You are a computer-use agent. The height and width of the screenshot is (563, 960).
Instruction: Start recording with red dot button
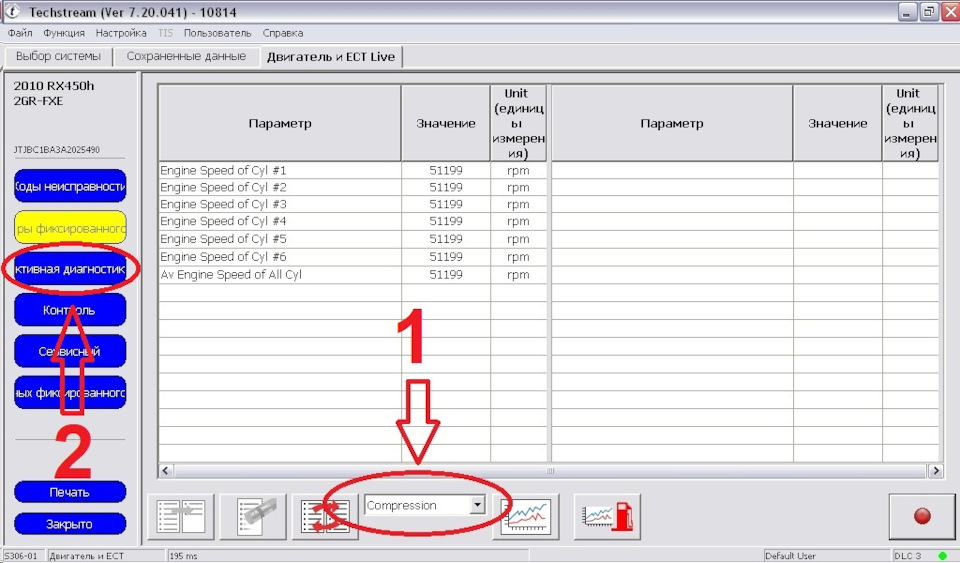click(x=922, y=516)
